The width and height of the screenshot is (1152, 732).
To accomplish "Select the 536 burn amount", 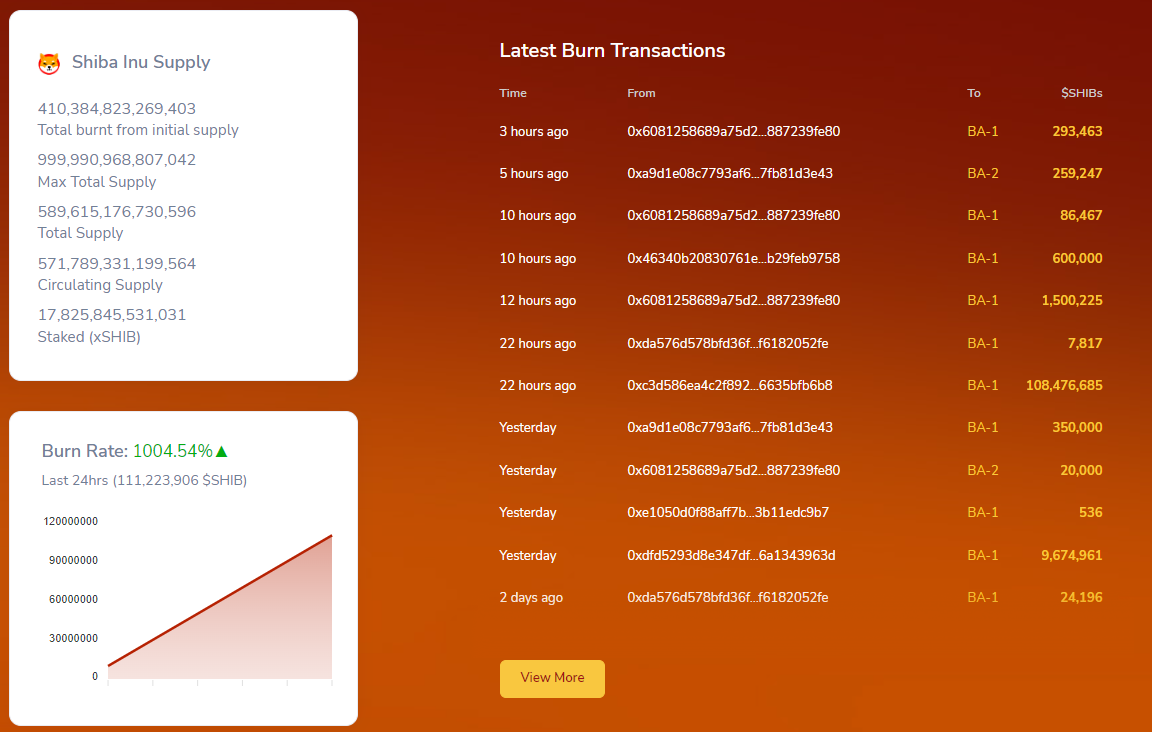I will click(x=1090, y=512).
